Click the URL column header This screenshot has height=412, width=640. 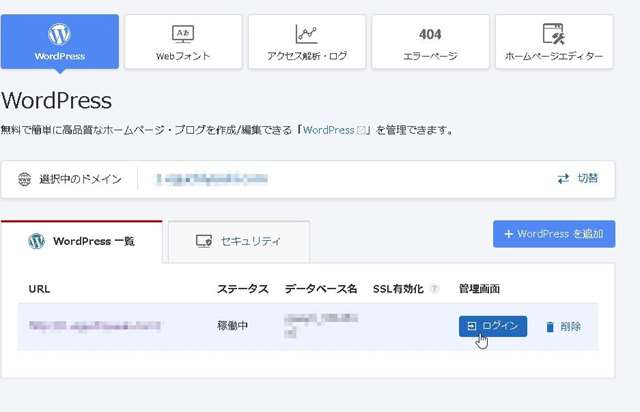(40, 289)
